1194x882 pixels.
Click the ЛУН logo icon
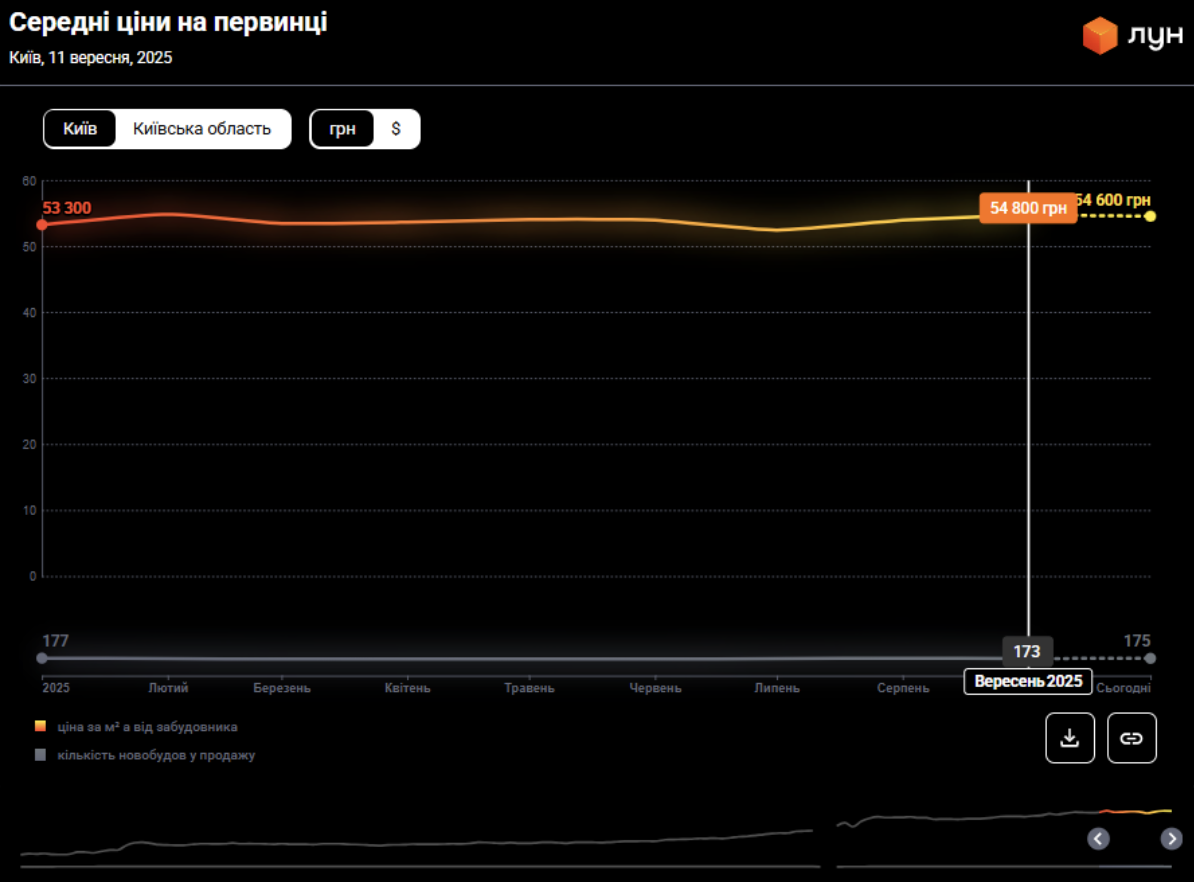tap(1100, 36)
